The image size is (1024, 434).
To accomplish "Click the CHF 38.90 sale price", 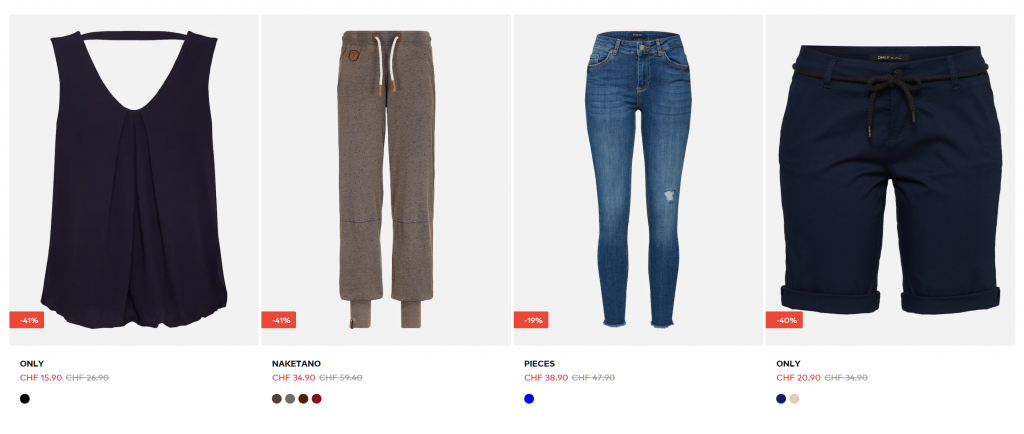I will 546,378.
